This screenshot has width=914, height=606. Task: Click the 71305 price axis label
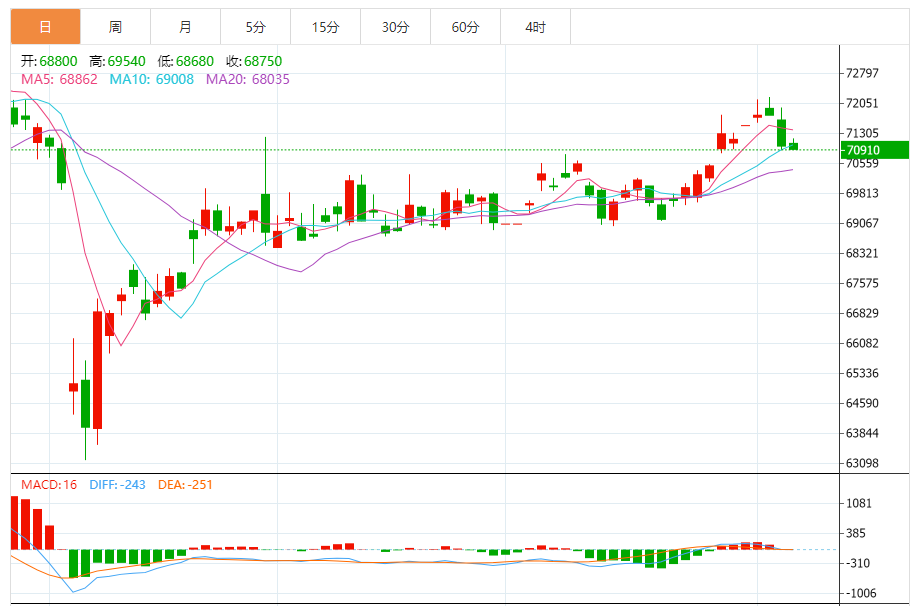pyautogui.click(x=862, y=133)
